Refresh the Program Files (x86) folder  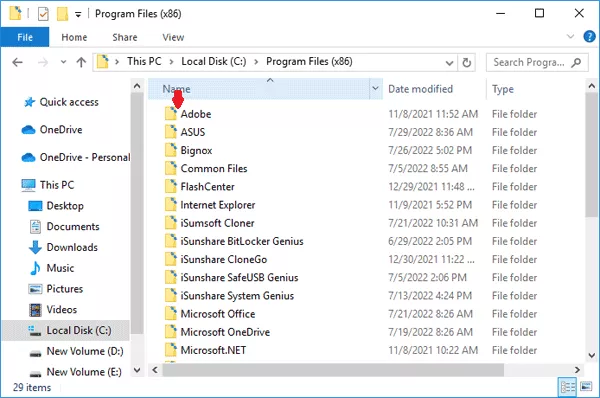(466, 62)
